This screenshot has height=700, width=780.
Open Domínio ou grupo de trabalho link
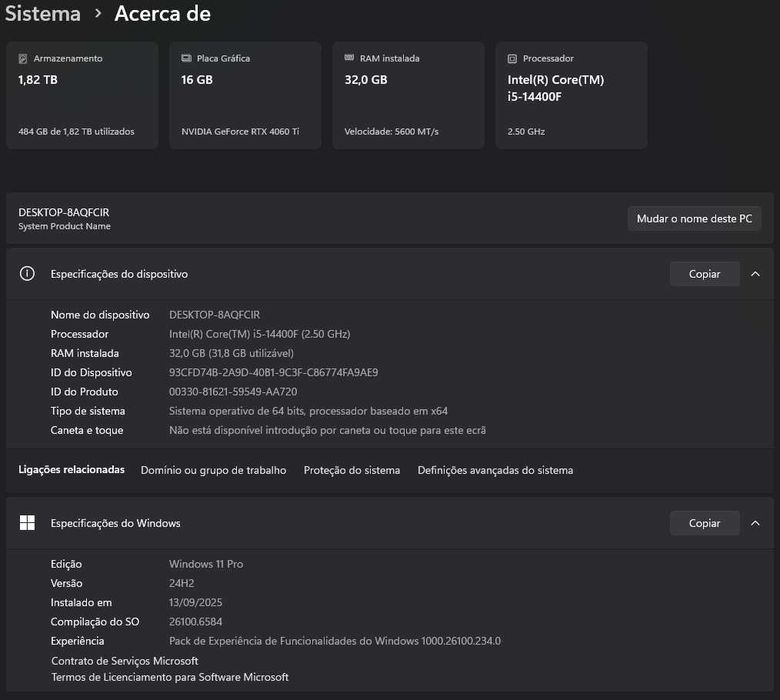[213, 470]
